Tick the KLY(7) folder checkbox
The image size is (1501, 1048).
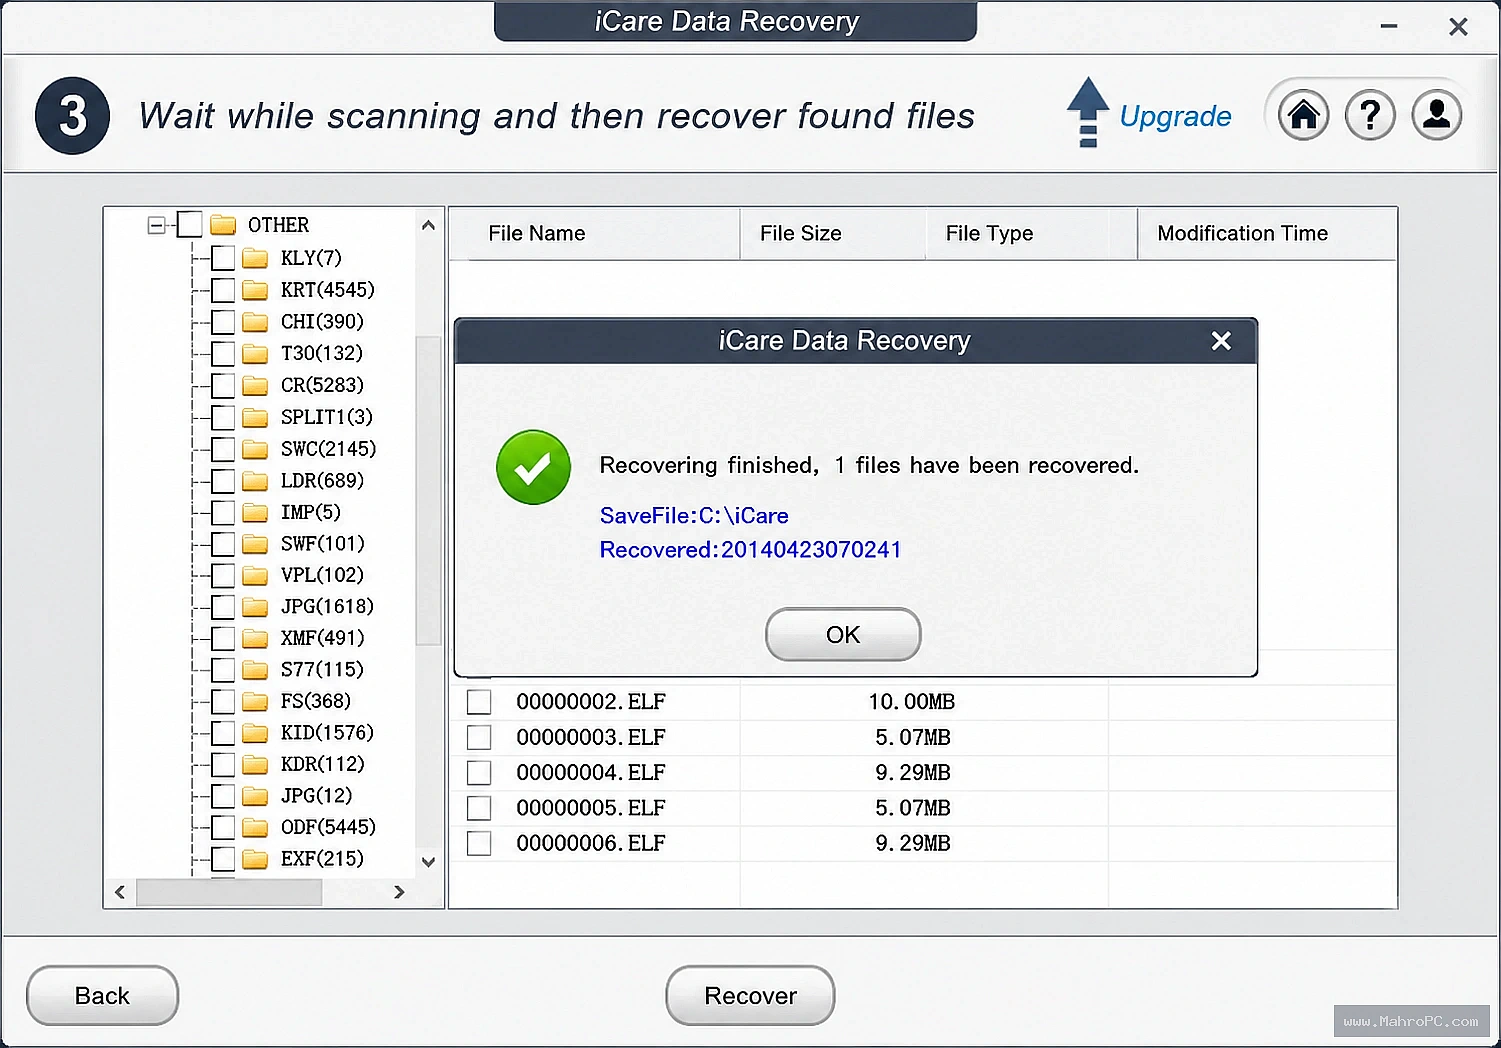[x=223, y=258]
